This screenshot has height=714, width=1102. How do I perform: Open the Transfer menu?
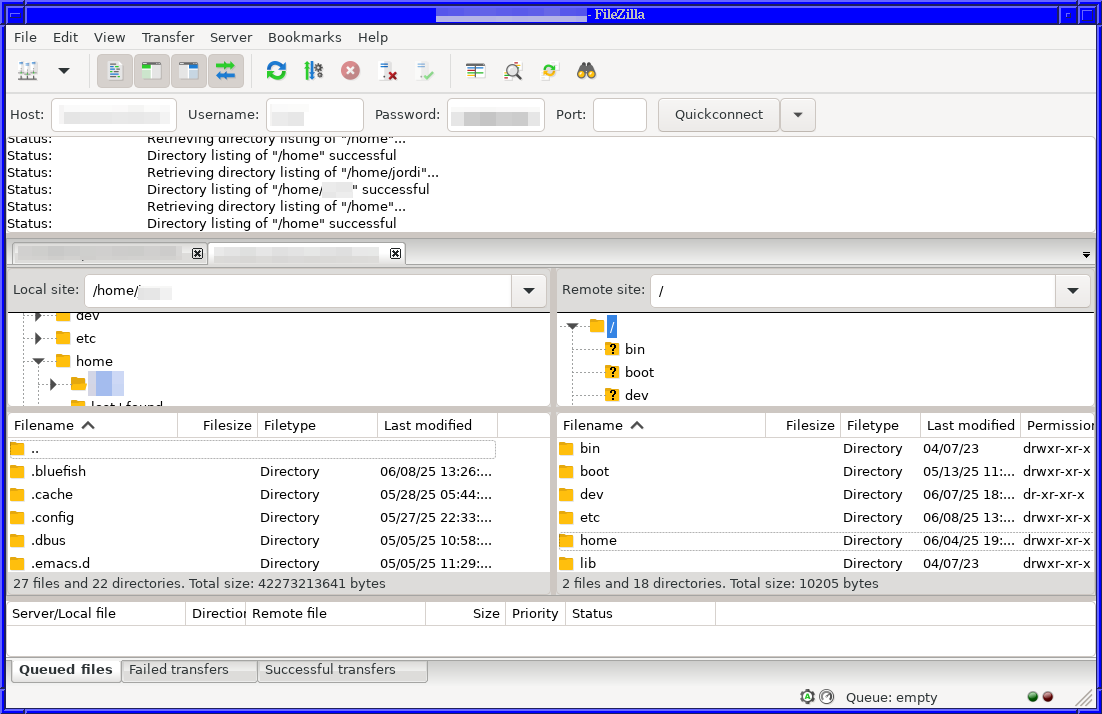point(168,37)
